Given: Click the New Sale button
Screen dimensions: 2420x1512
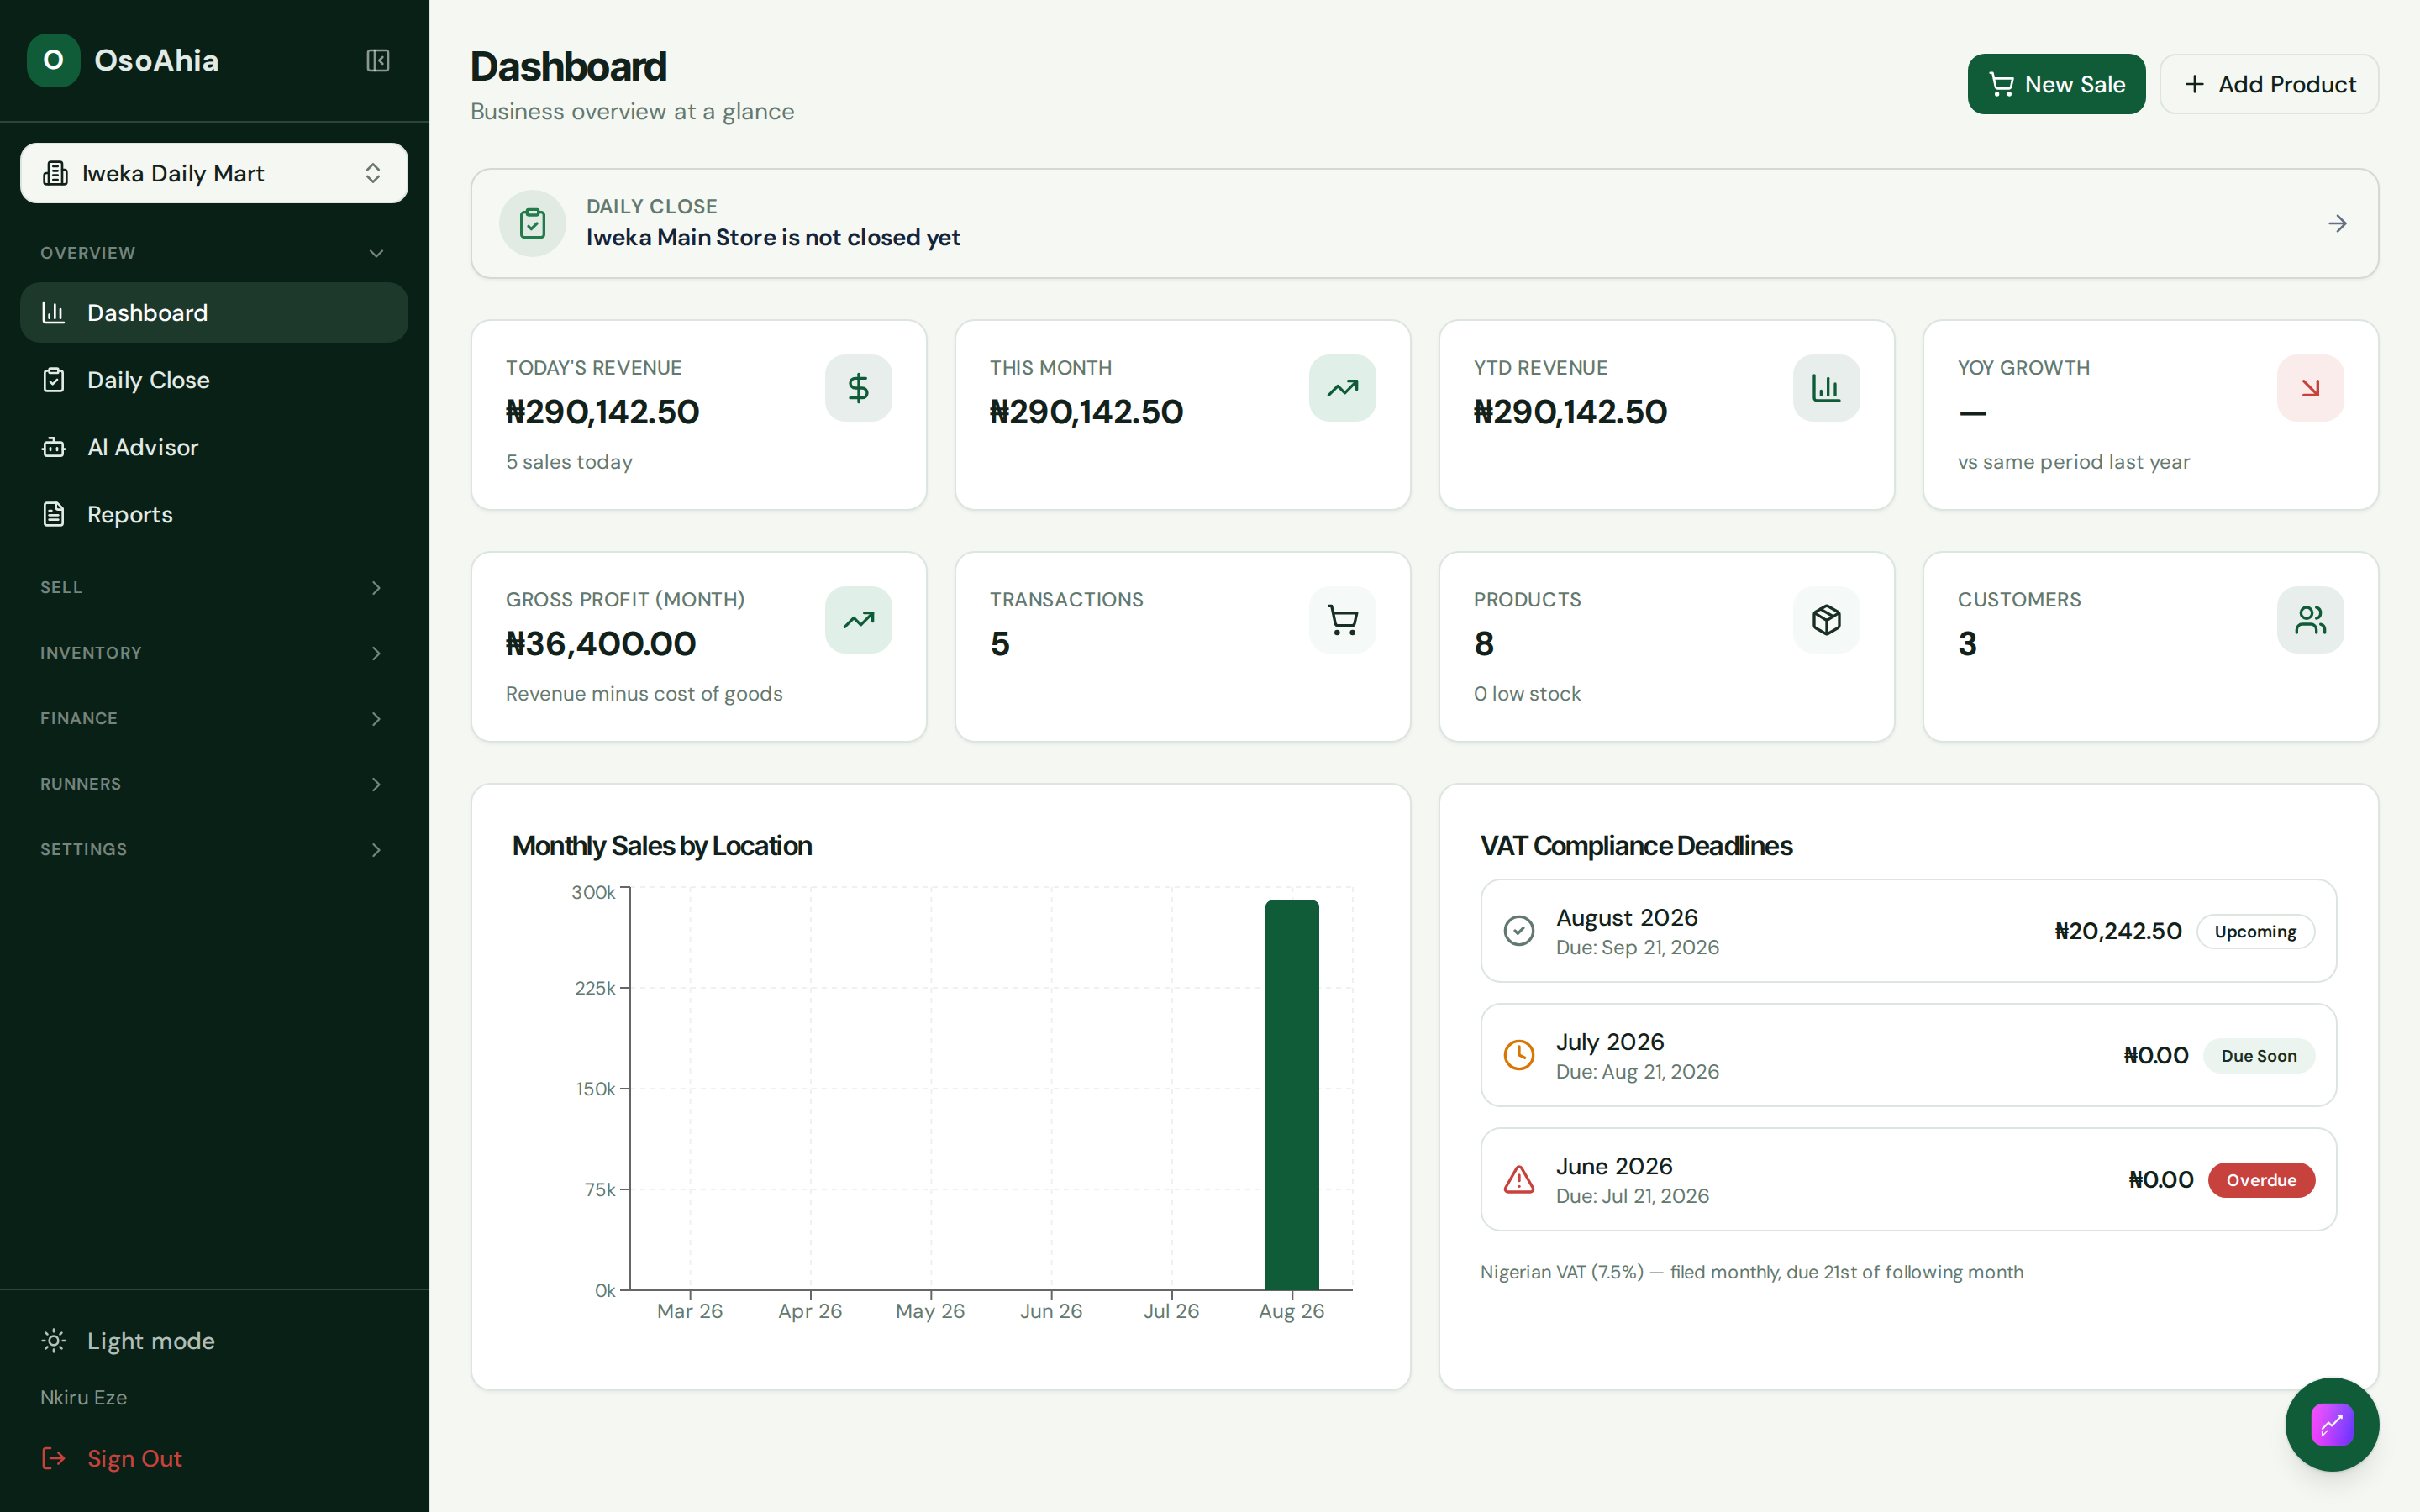Looking at the screenshot, I should pyautogui.click(x=2056, y=84).
